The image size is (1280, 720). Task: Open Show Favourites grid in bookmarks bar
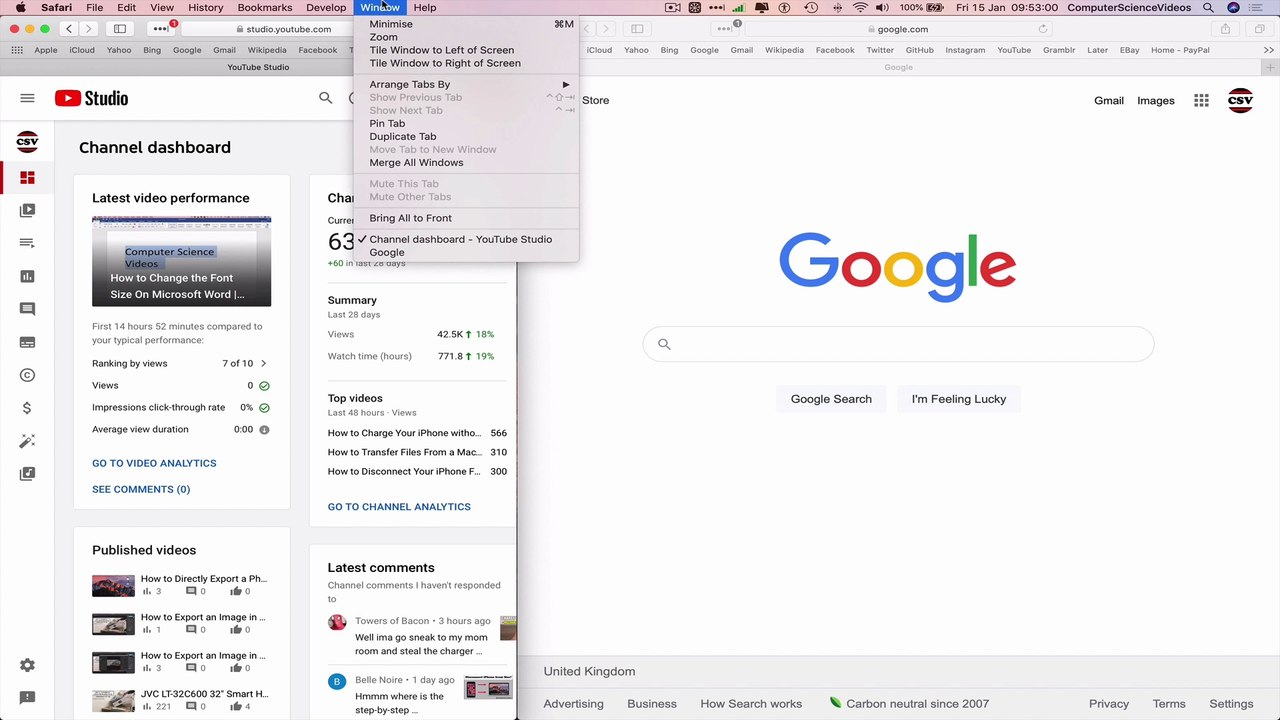point(15,50)
